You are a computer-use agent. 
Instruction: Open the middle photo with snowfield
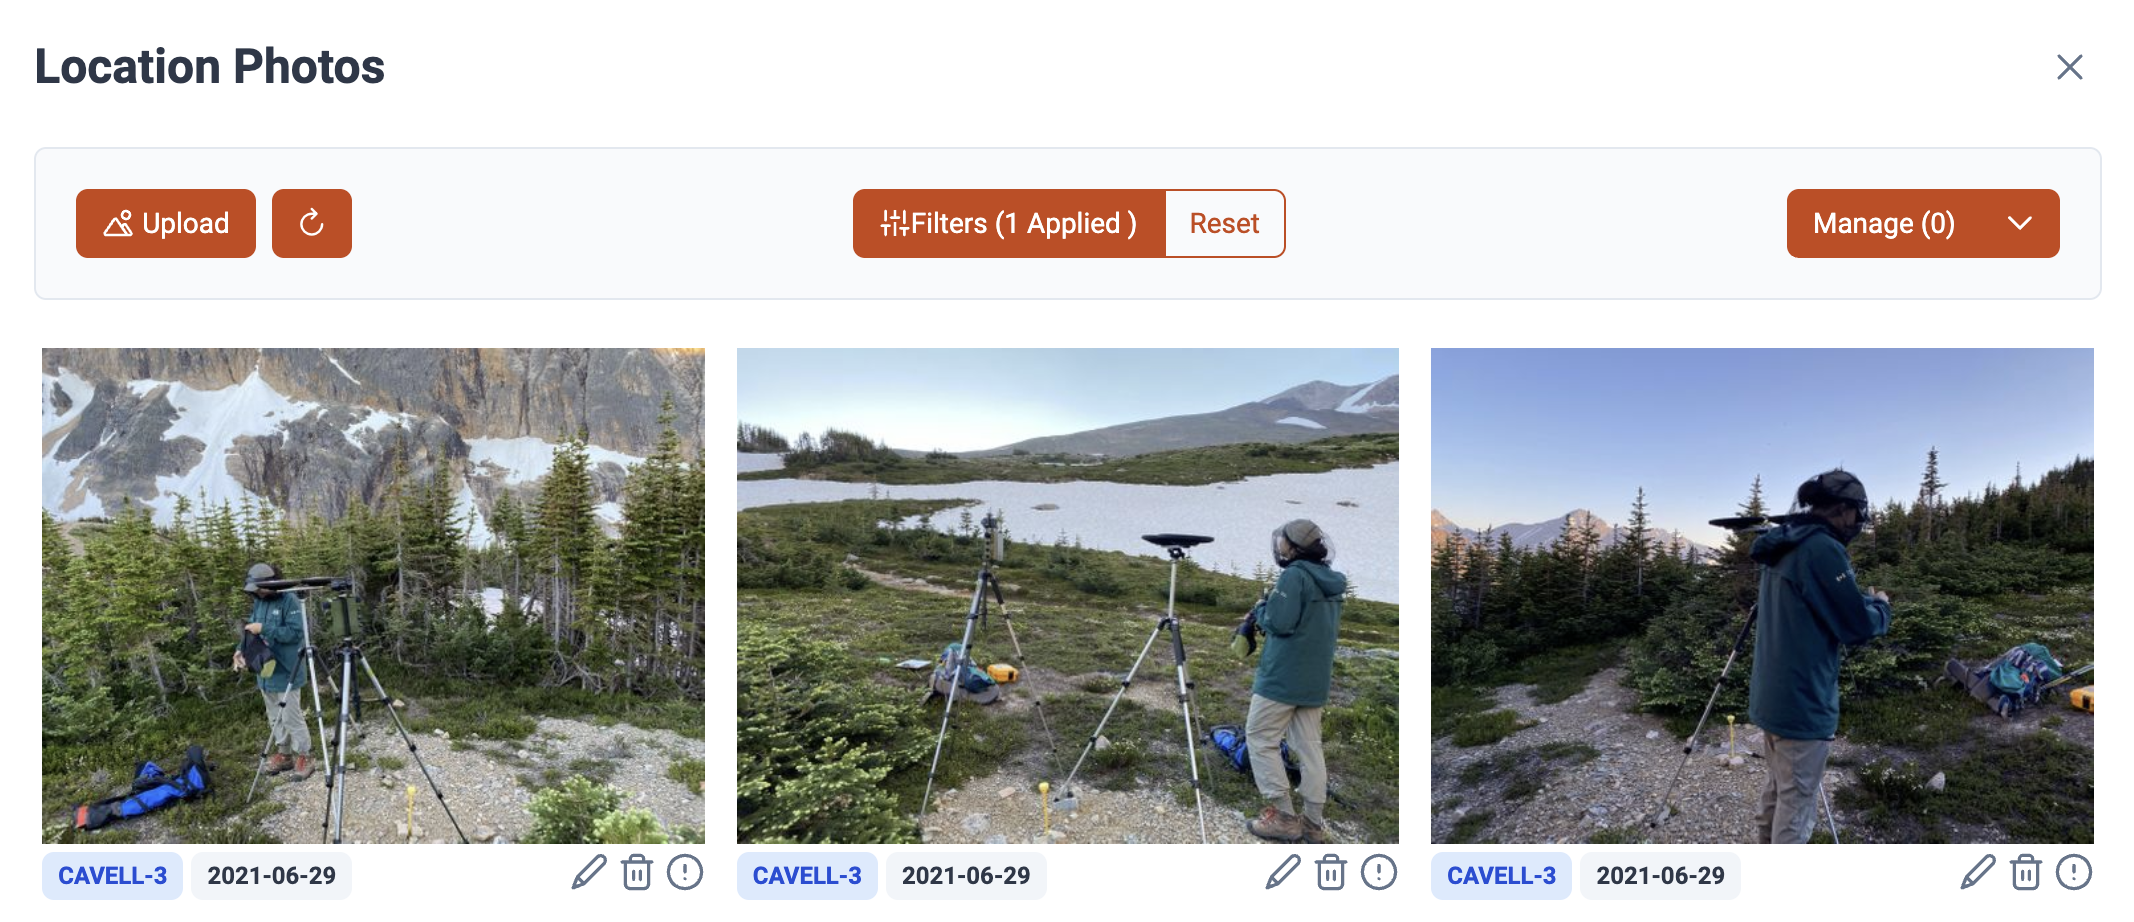point(1067,595)
